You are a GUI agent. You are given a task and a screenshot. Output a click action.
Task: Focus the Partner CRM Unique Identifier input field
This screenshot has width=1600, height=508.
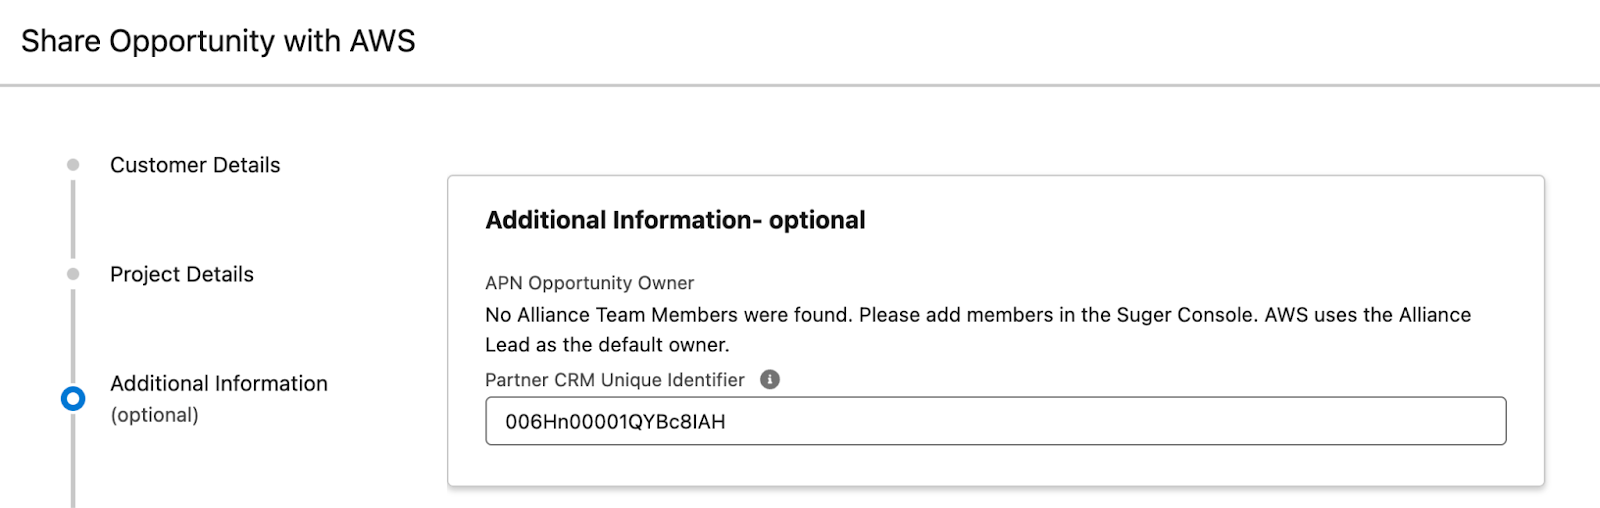point(995,421)
